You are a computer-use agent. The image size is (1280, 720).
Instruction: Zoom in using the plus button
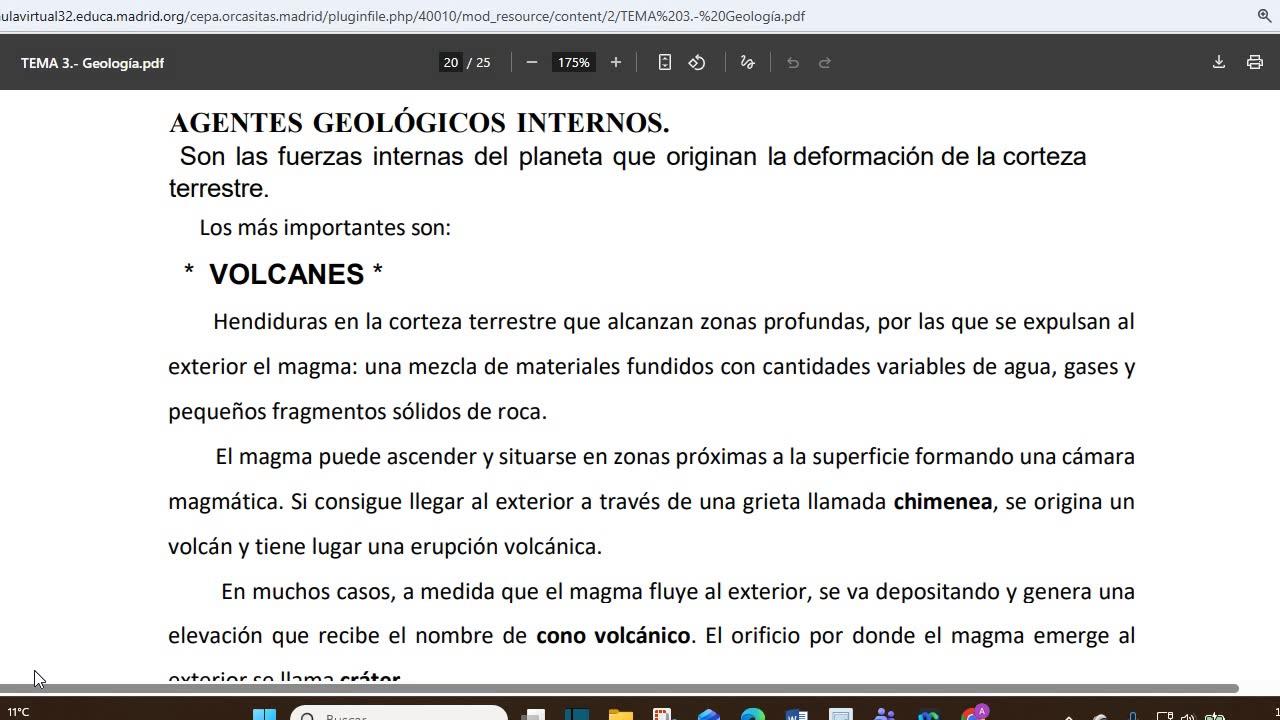point(616,62)
